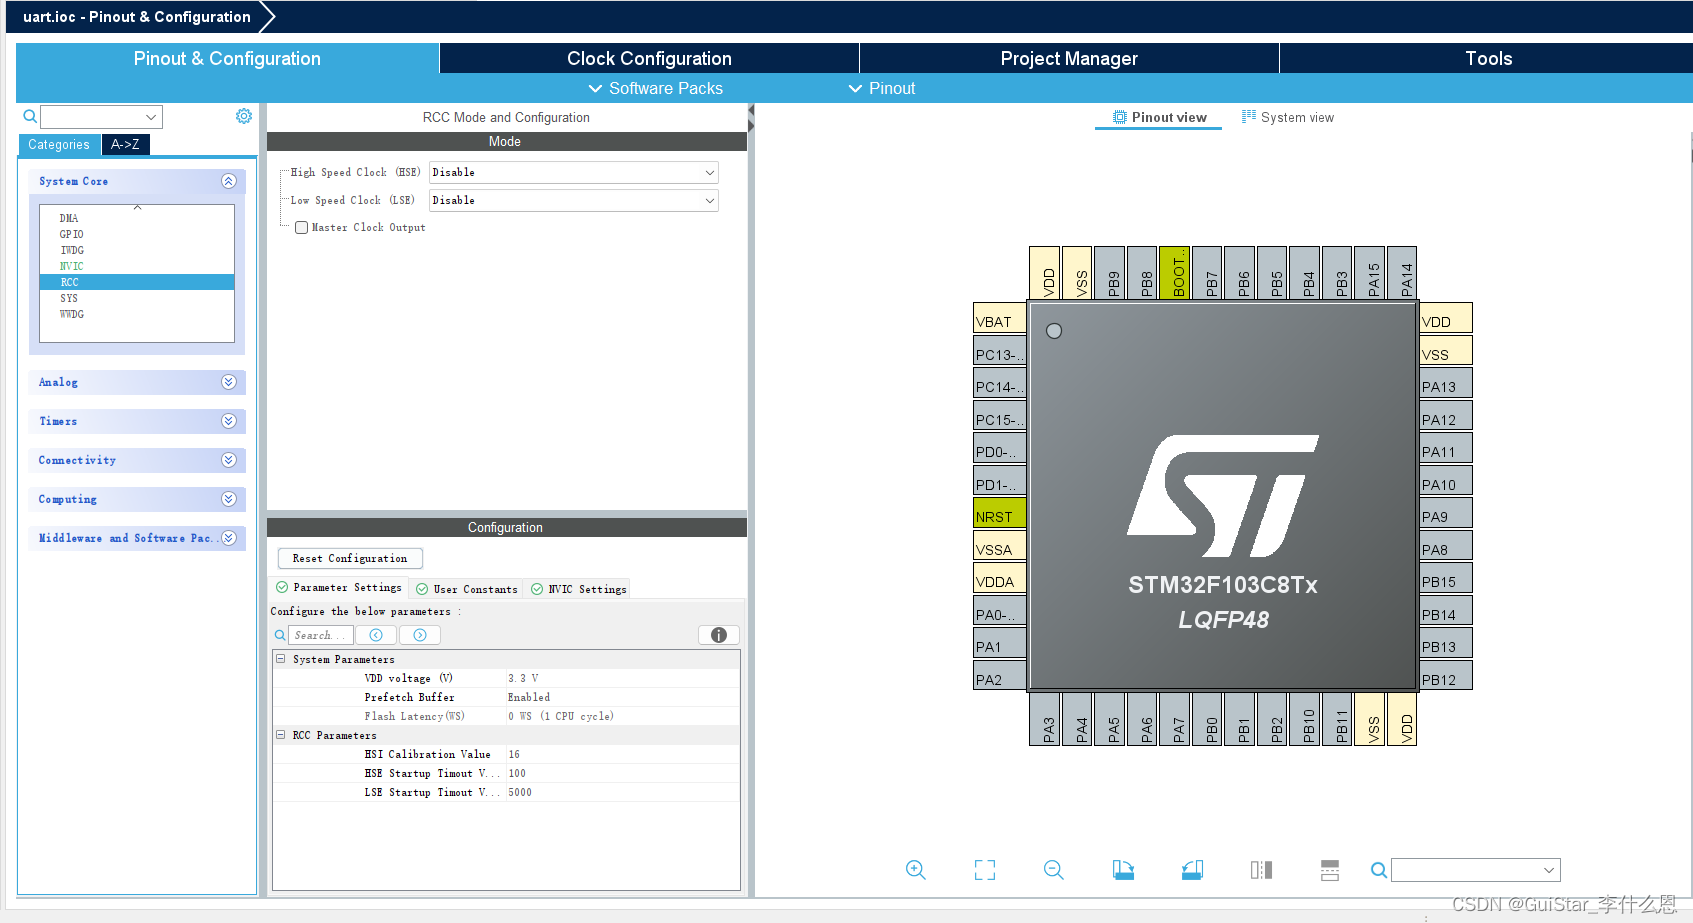Open the gear settings icon in categories panel
Viewport: 1693px width, 923px height.
[243, 116]
